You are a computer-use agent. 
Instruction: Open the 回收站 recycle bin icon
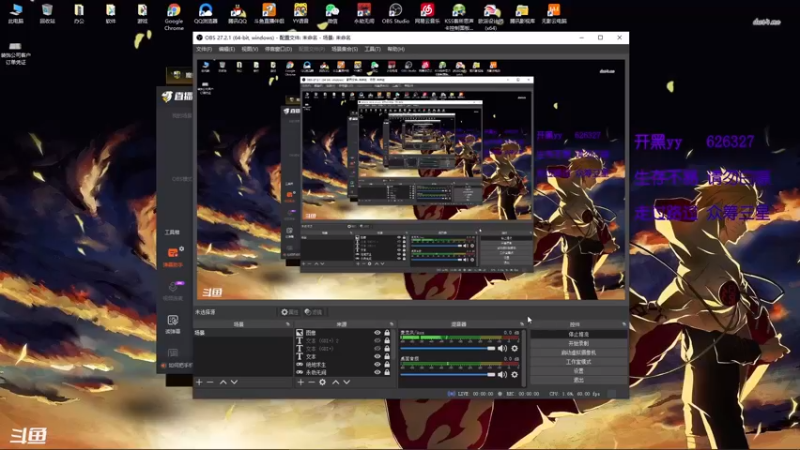(x=47, y=14)
